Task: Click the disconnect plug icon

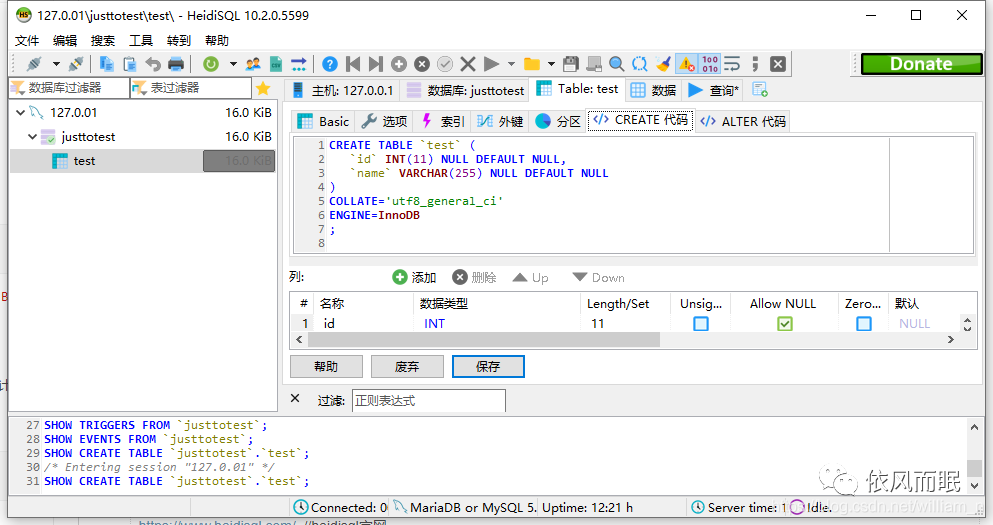Action: tap(76, 64)
